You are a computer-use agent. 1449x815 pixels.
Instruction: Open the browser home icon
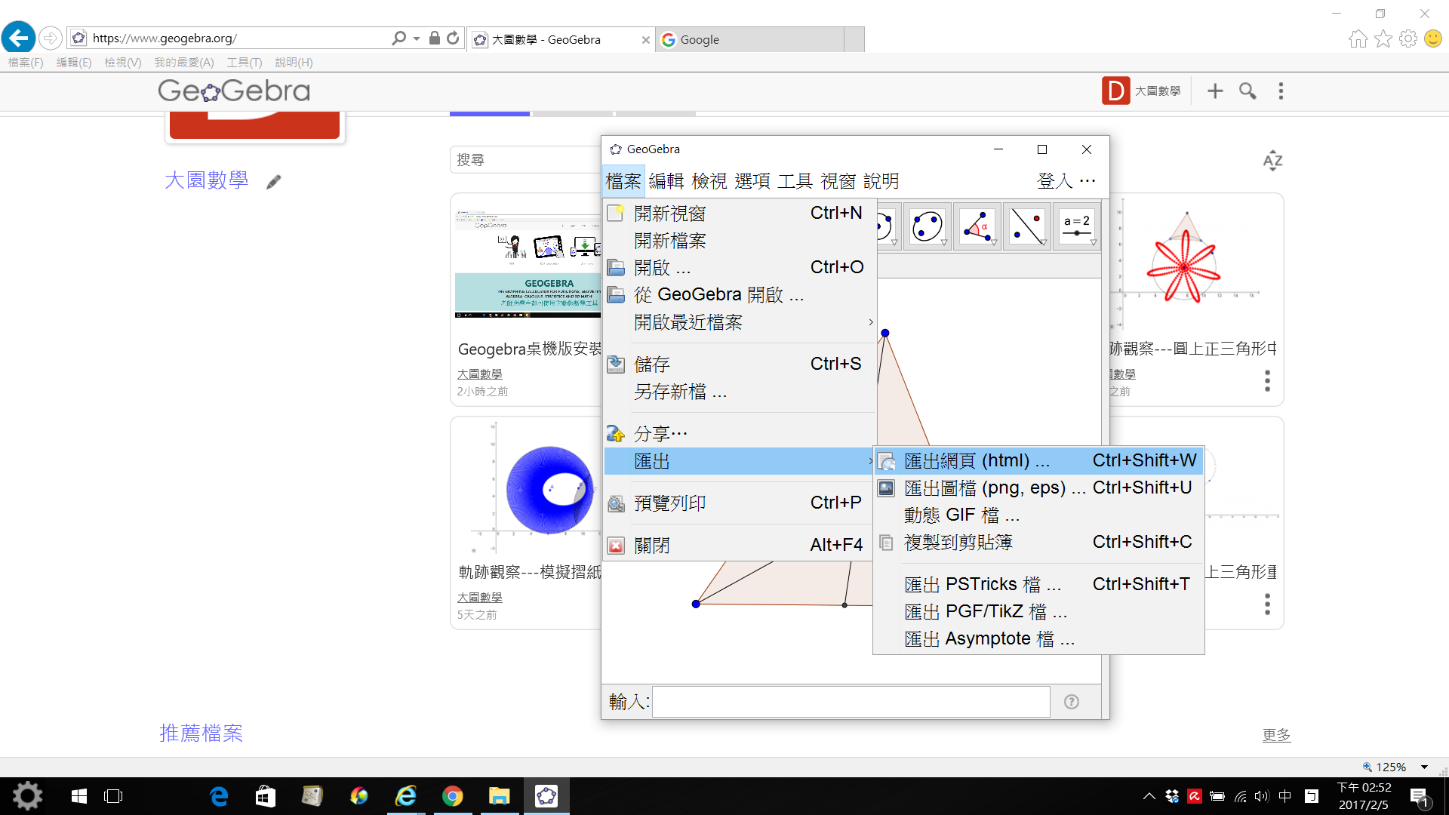coord(1358,39)
